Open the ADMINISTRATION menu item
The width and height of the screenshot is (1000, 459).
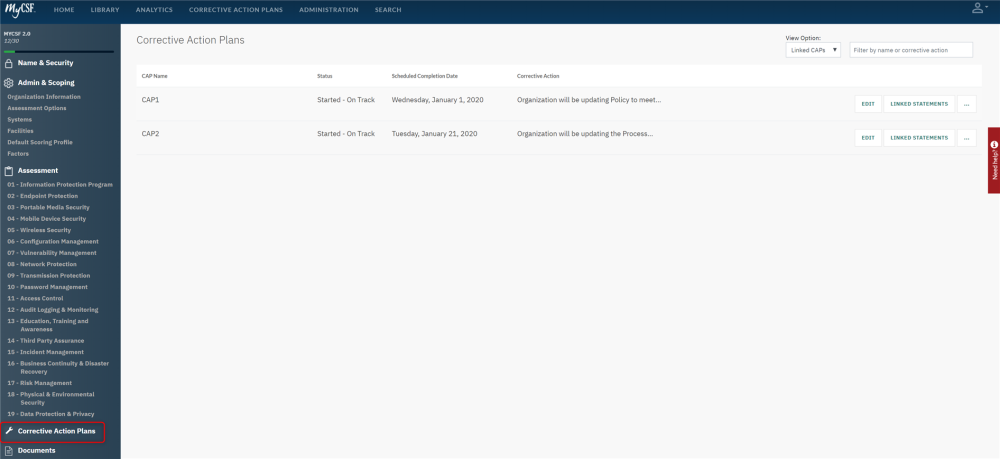coord(328,10)
